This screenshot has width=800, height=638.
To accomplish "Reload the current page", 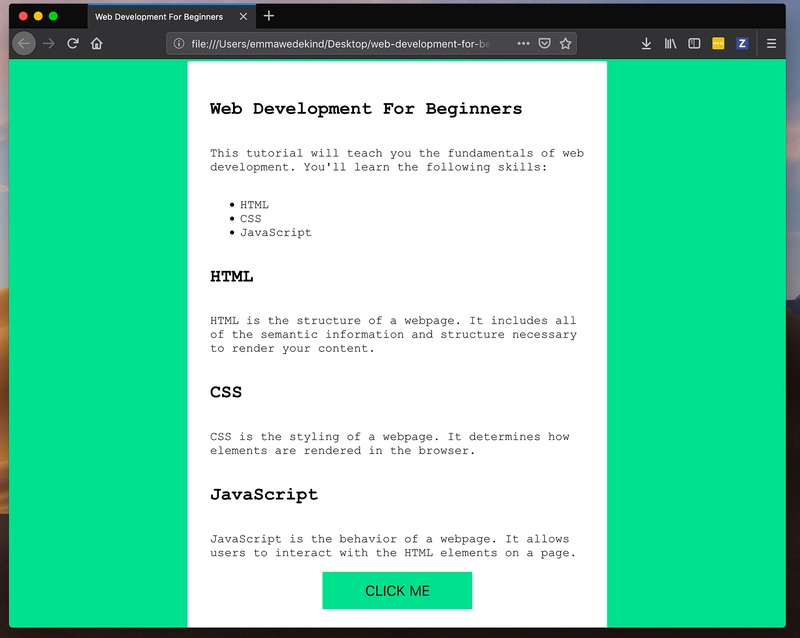I will (73, 43).
